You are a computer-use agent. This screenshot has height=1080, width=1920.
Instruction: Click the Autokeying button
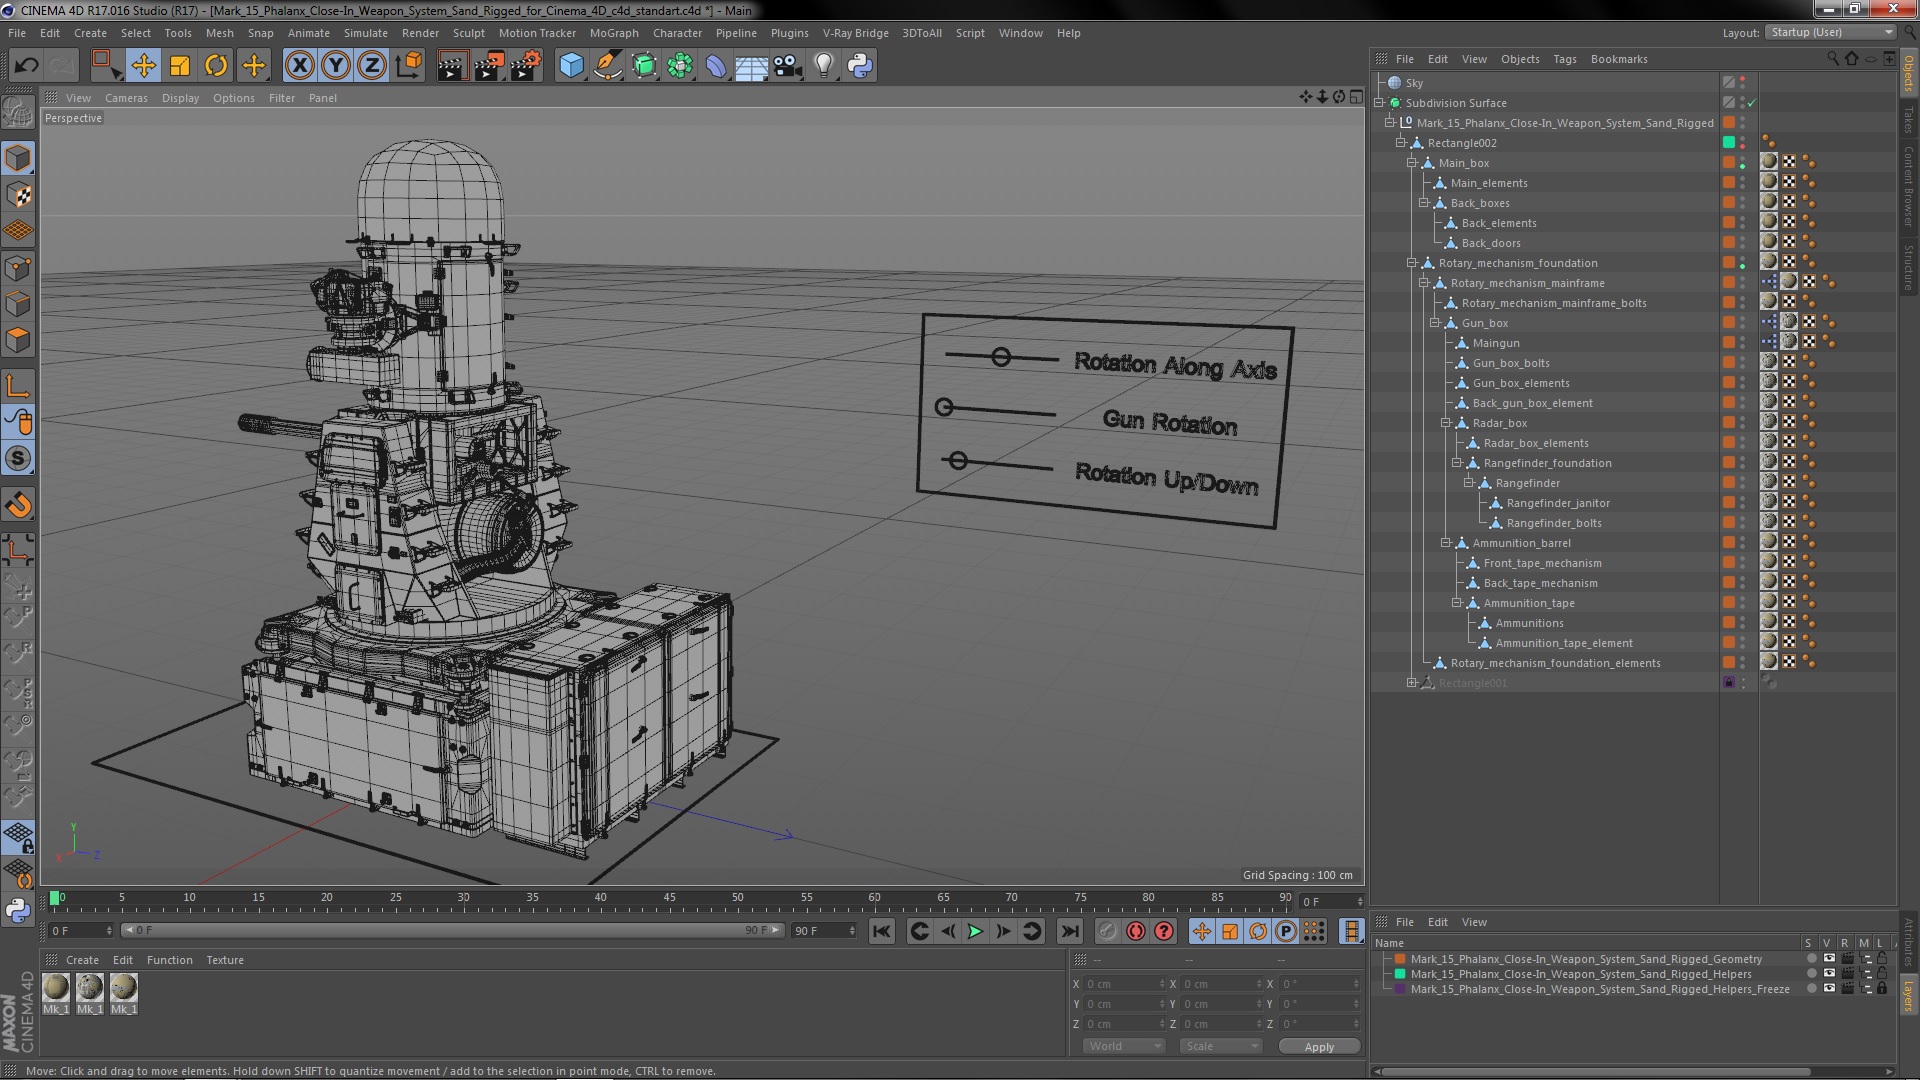(x=1136, y=931)
